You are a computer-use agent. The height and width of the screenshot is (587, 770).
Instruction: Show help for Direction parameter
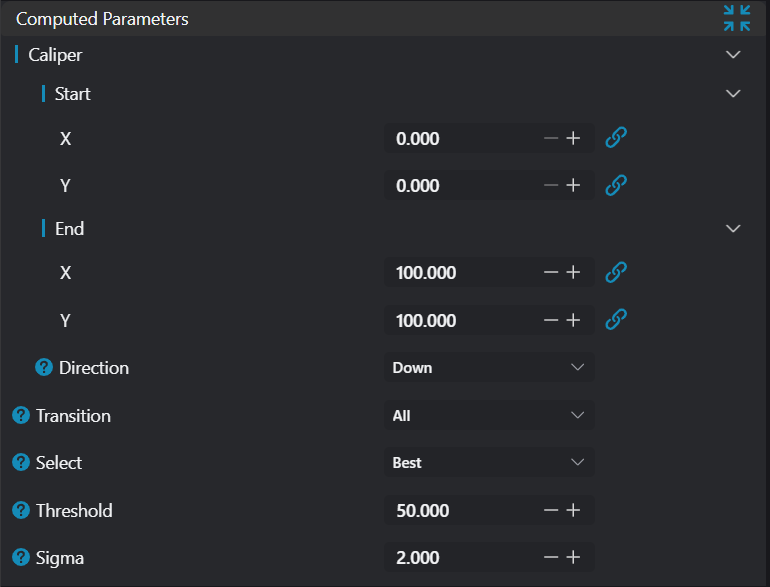point(44,367)
